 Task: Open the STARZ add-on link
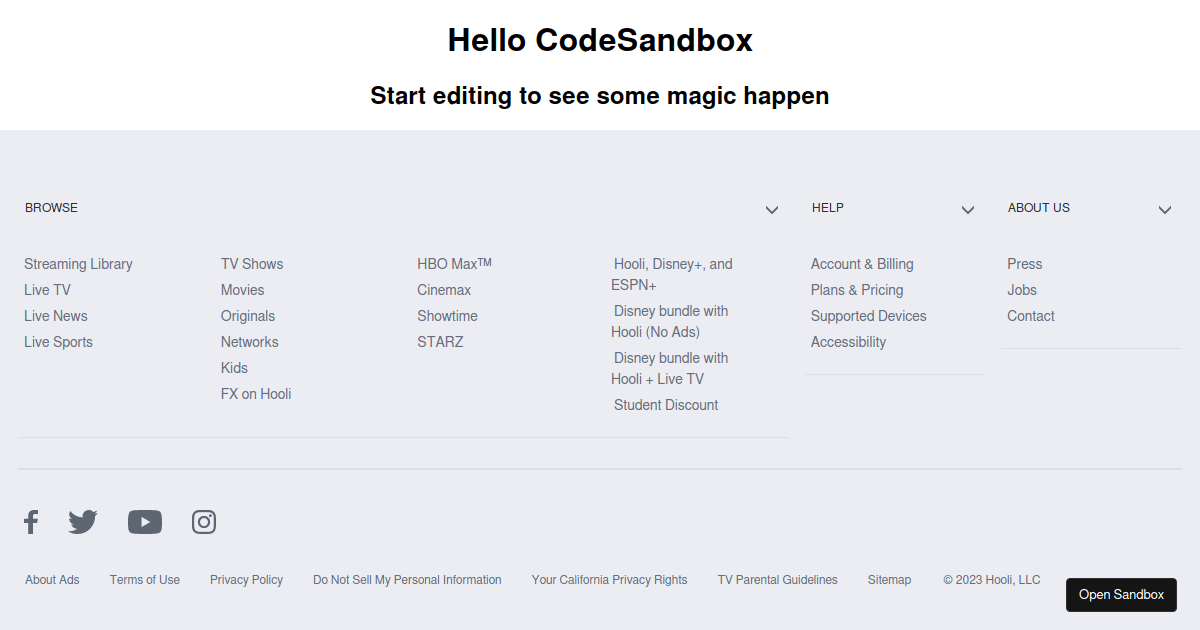(440, 341)
